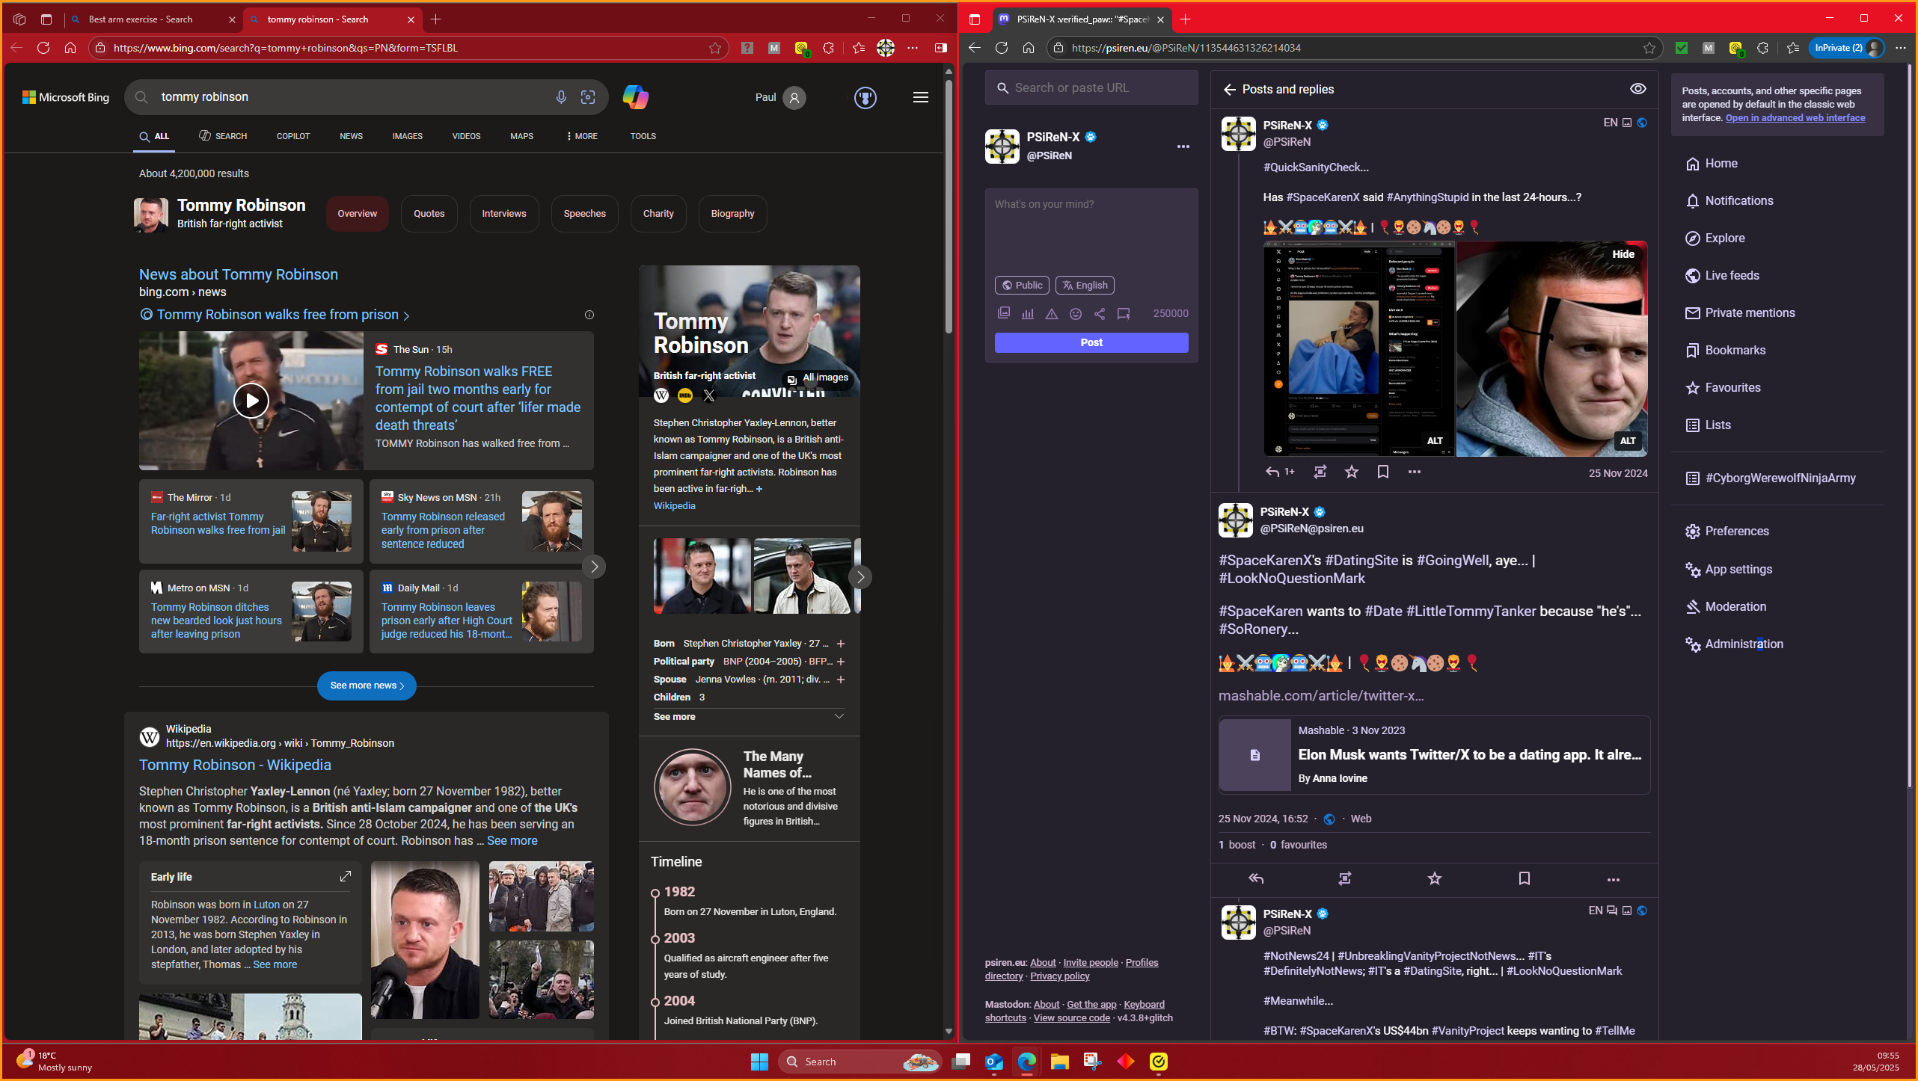Open the Public visibility dropdown

(1022, 286)
